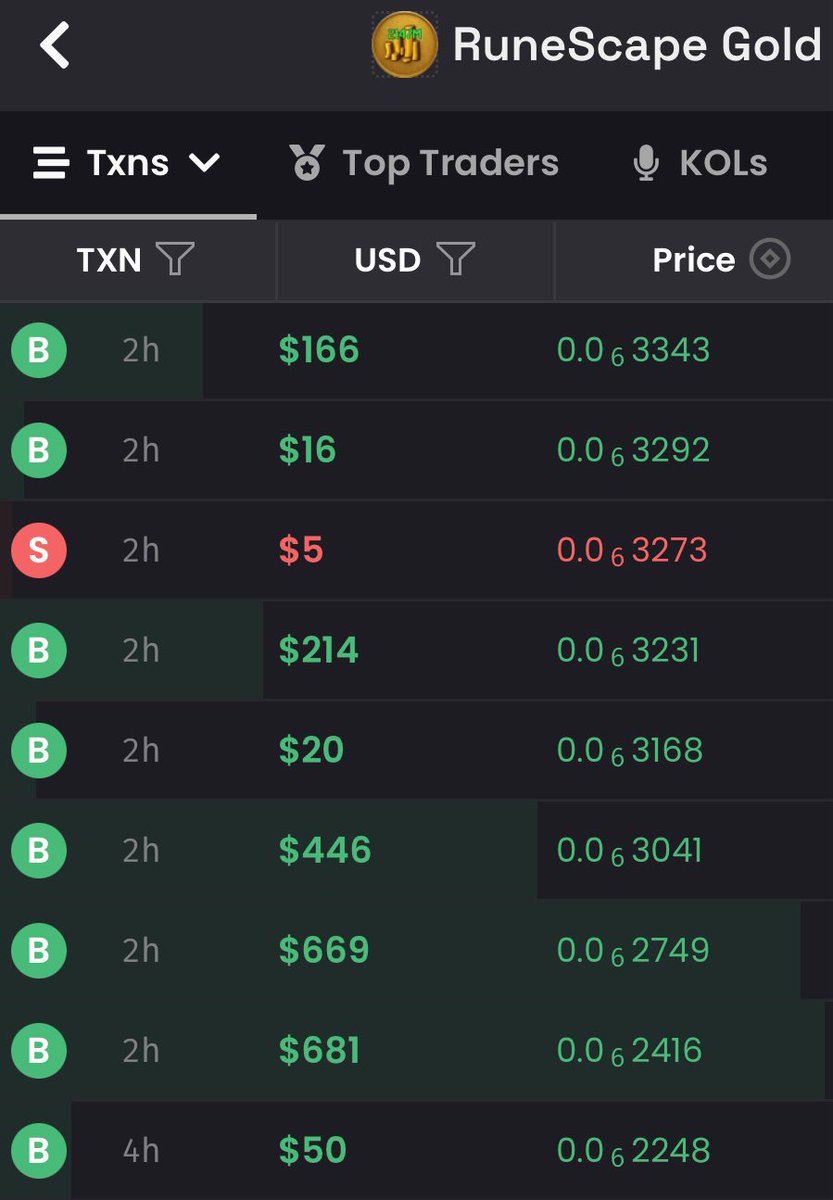The width and height of the screenshot is (833, 1200).
Task: Select the $50 transaction amount
Action: coord(311,1150)
